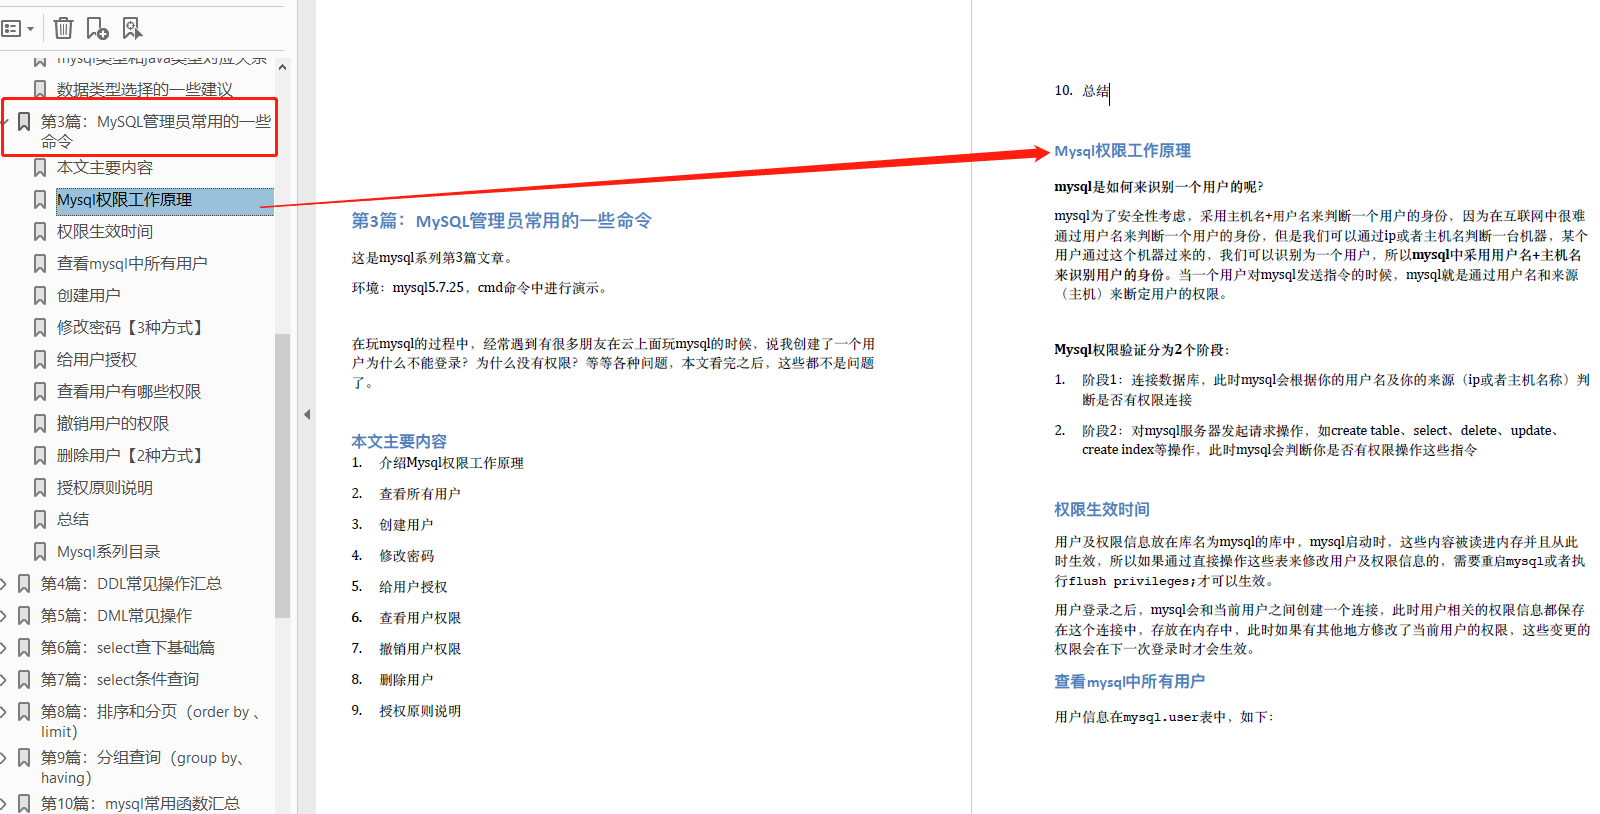Open bookmark 给用户授权

(97, 360)
